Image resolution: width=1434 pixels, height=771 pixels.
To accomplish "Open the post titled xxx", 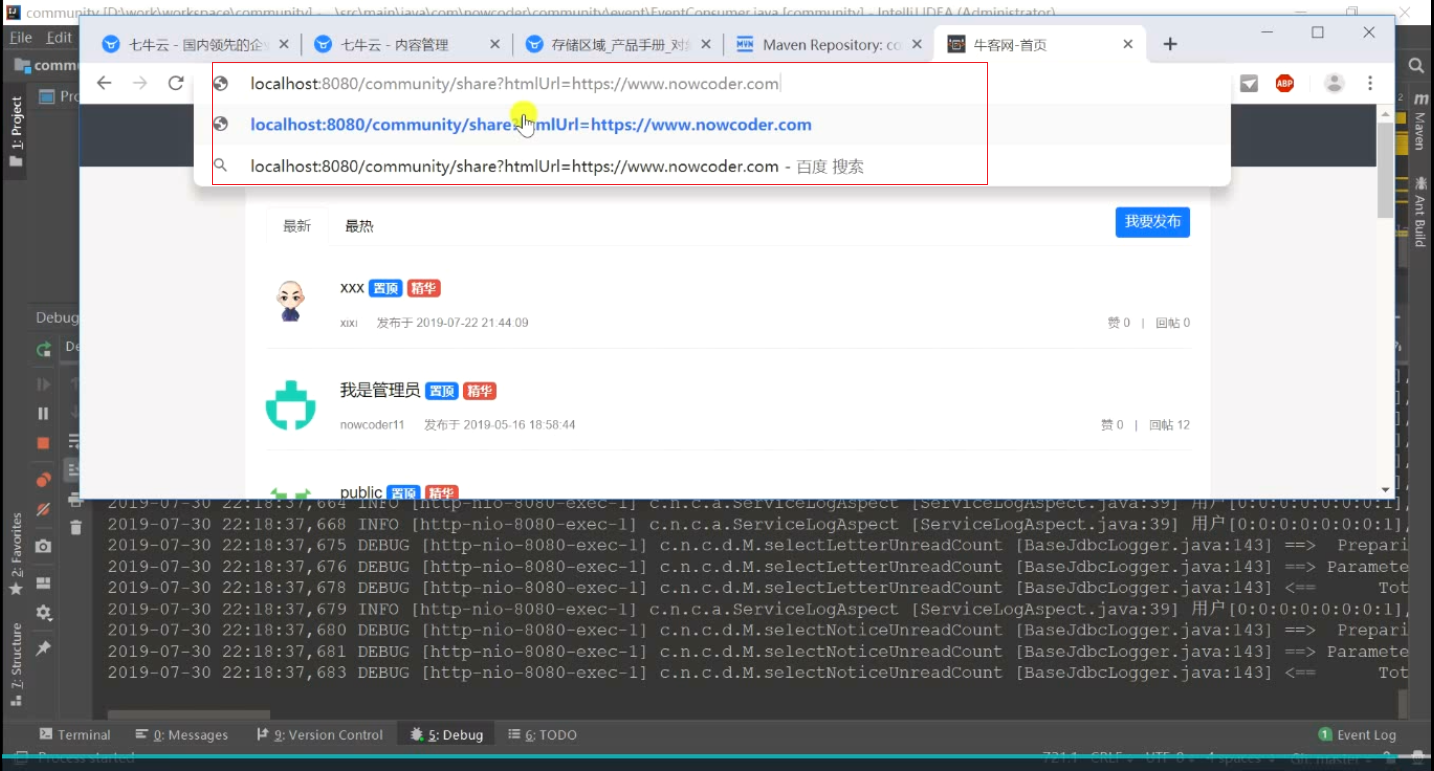I will pyautogui.click(x=352, y=287).
